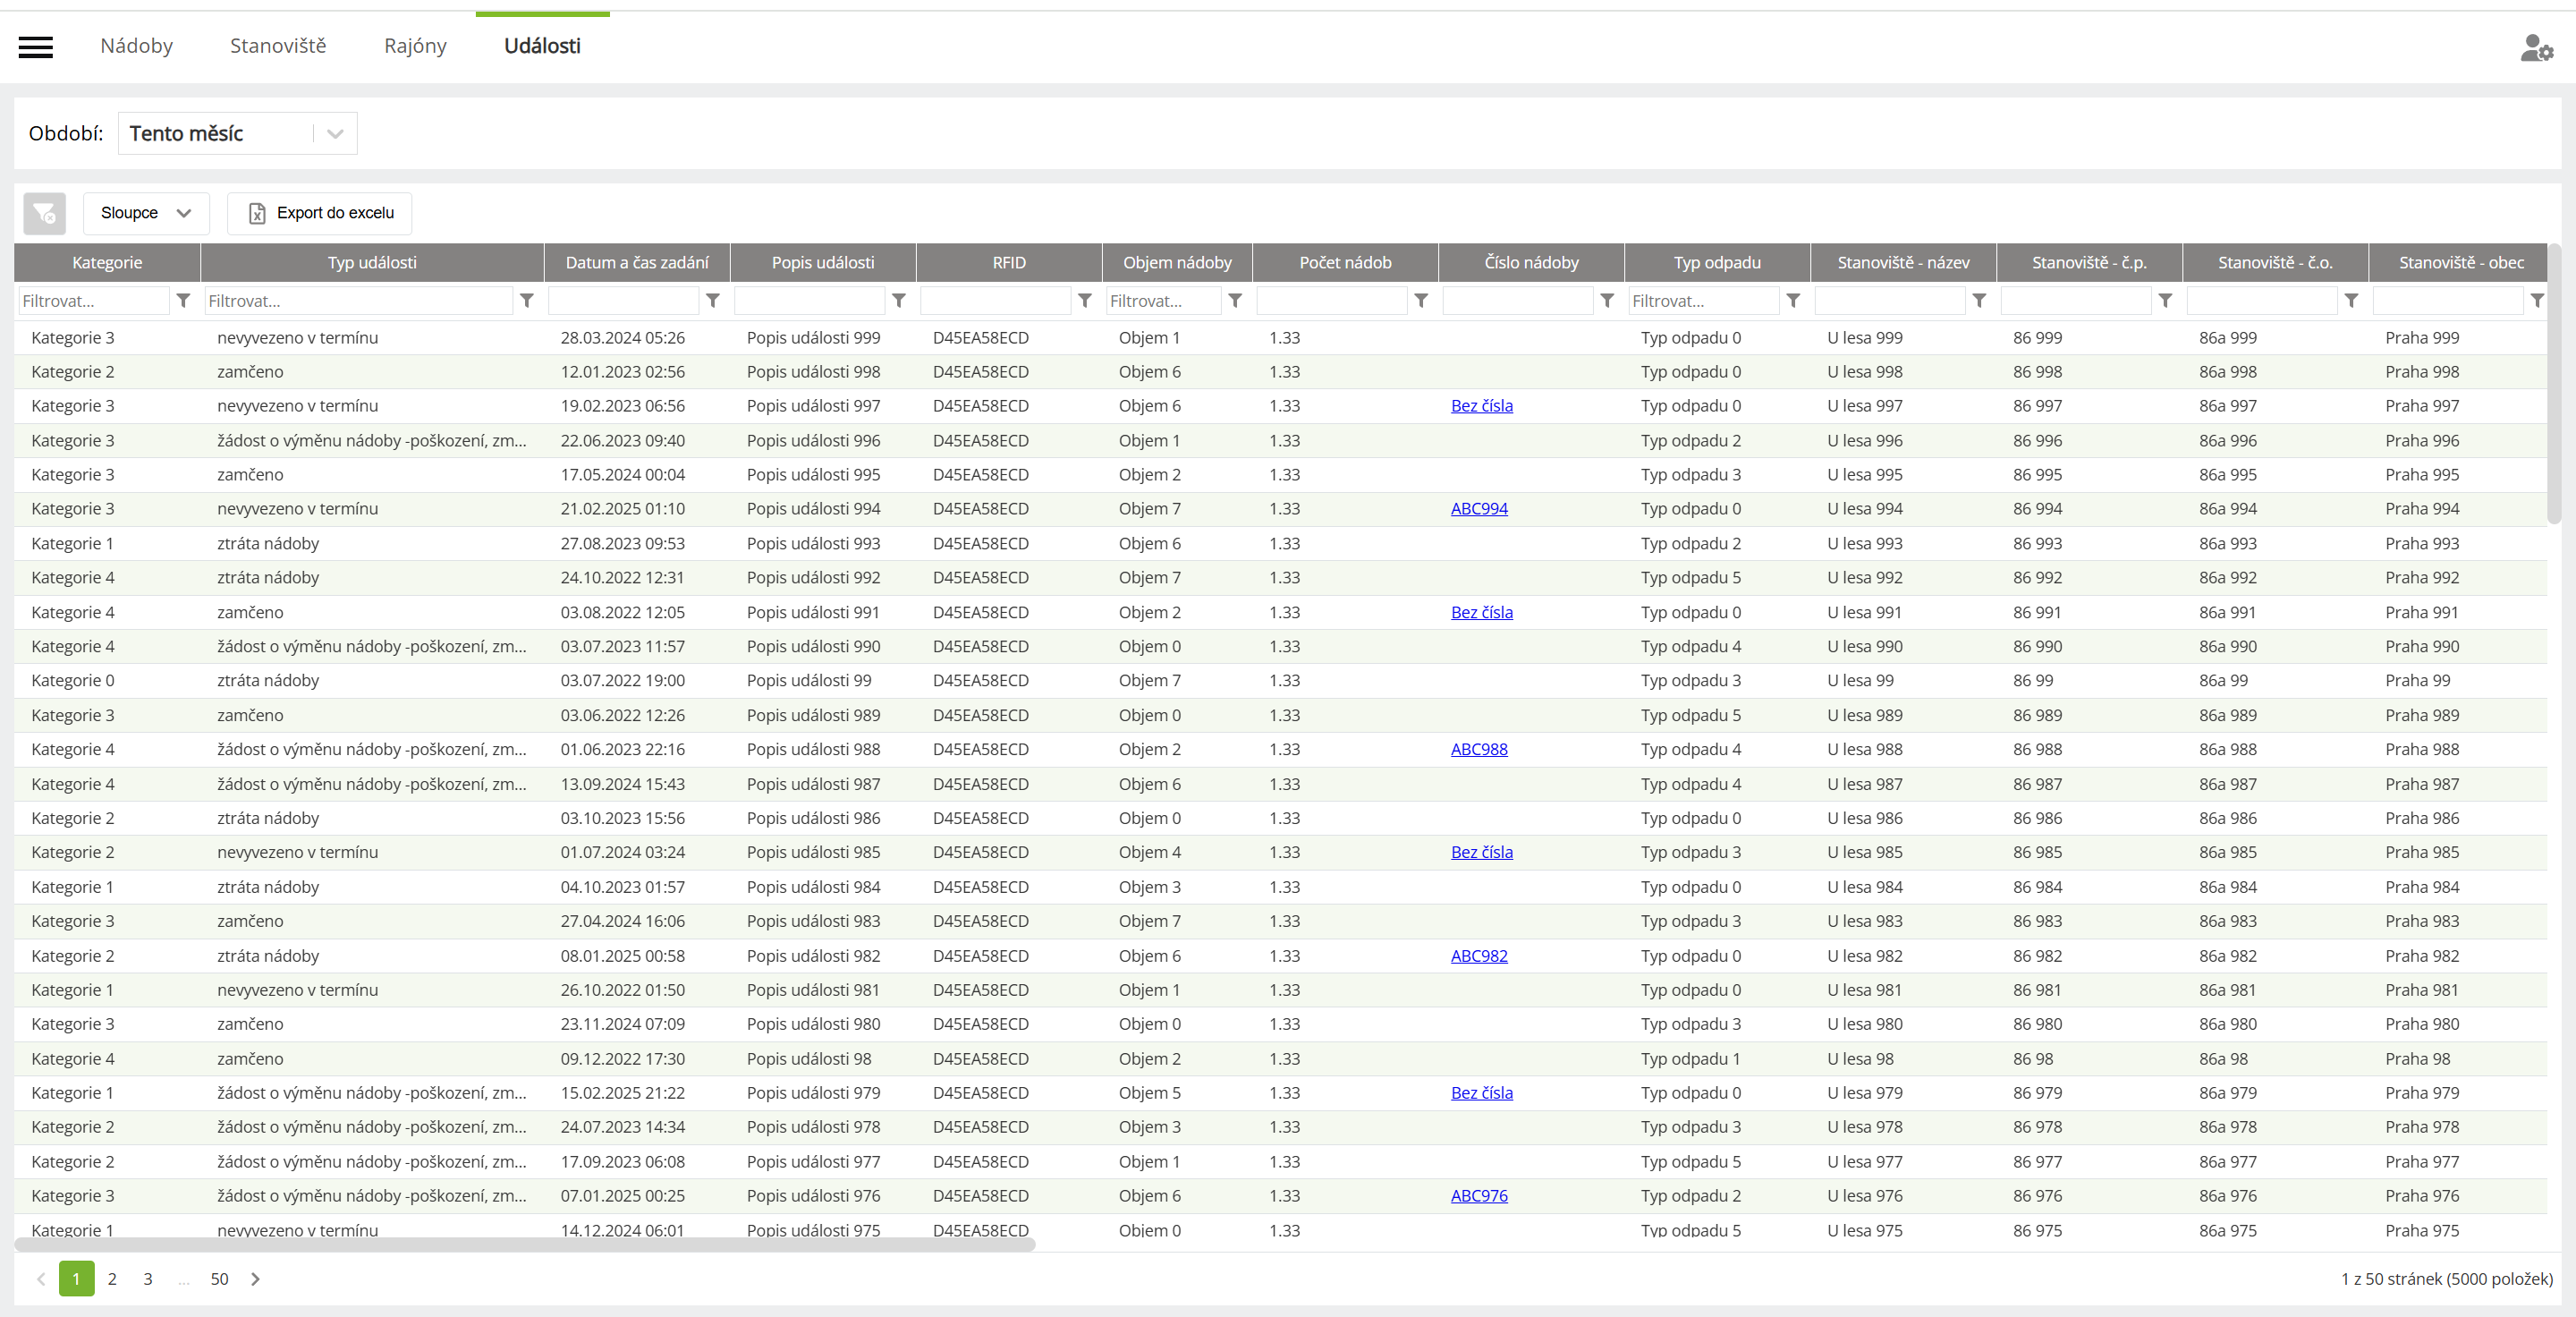Open filter icon for Kategorie column

[183, 300]
